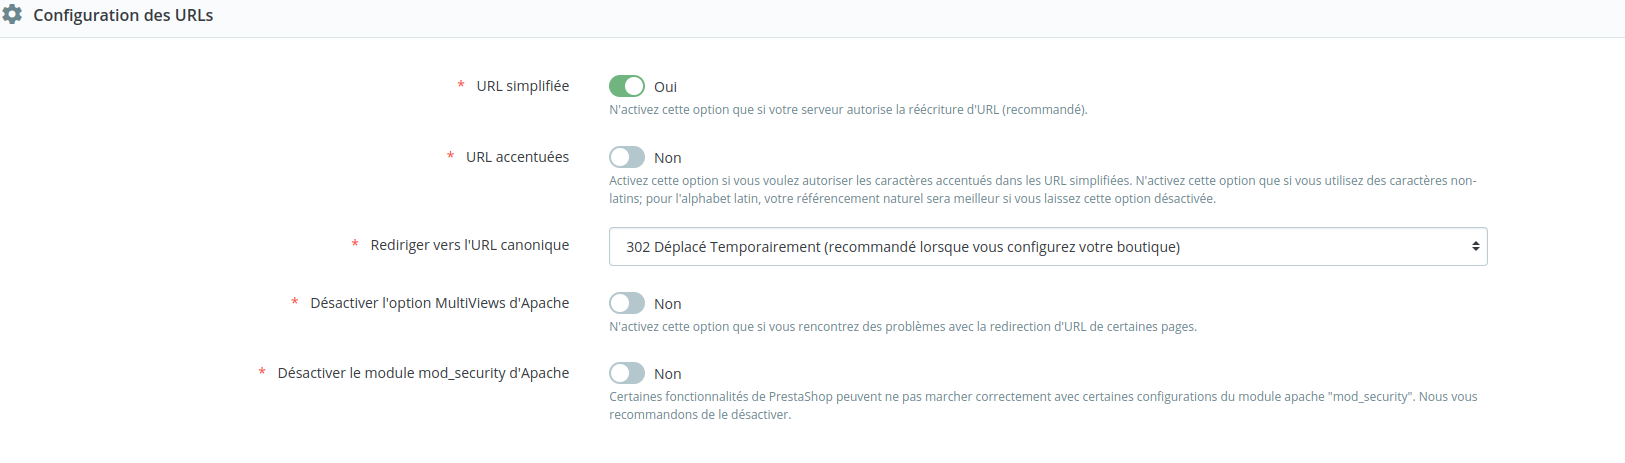Click the accented characters help text paragraph

1042,190
